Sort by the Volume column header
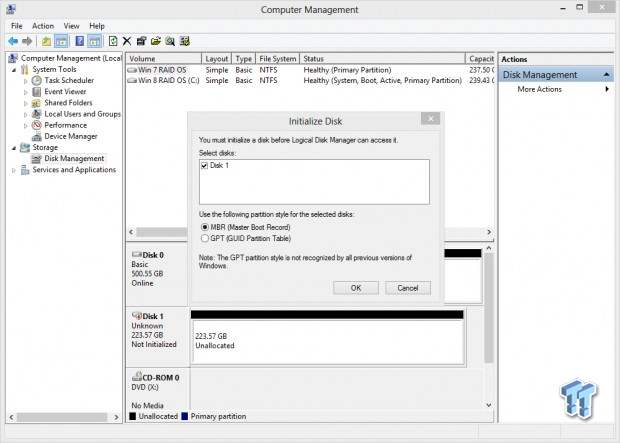 point(164,59)
